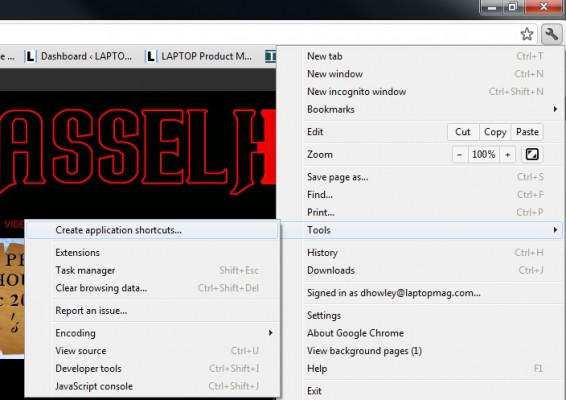Open Help from the menu
The height and width of the screenshot is (400, 566).
[419, 368]
